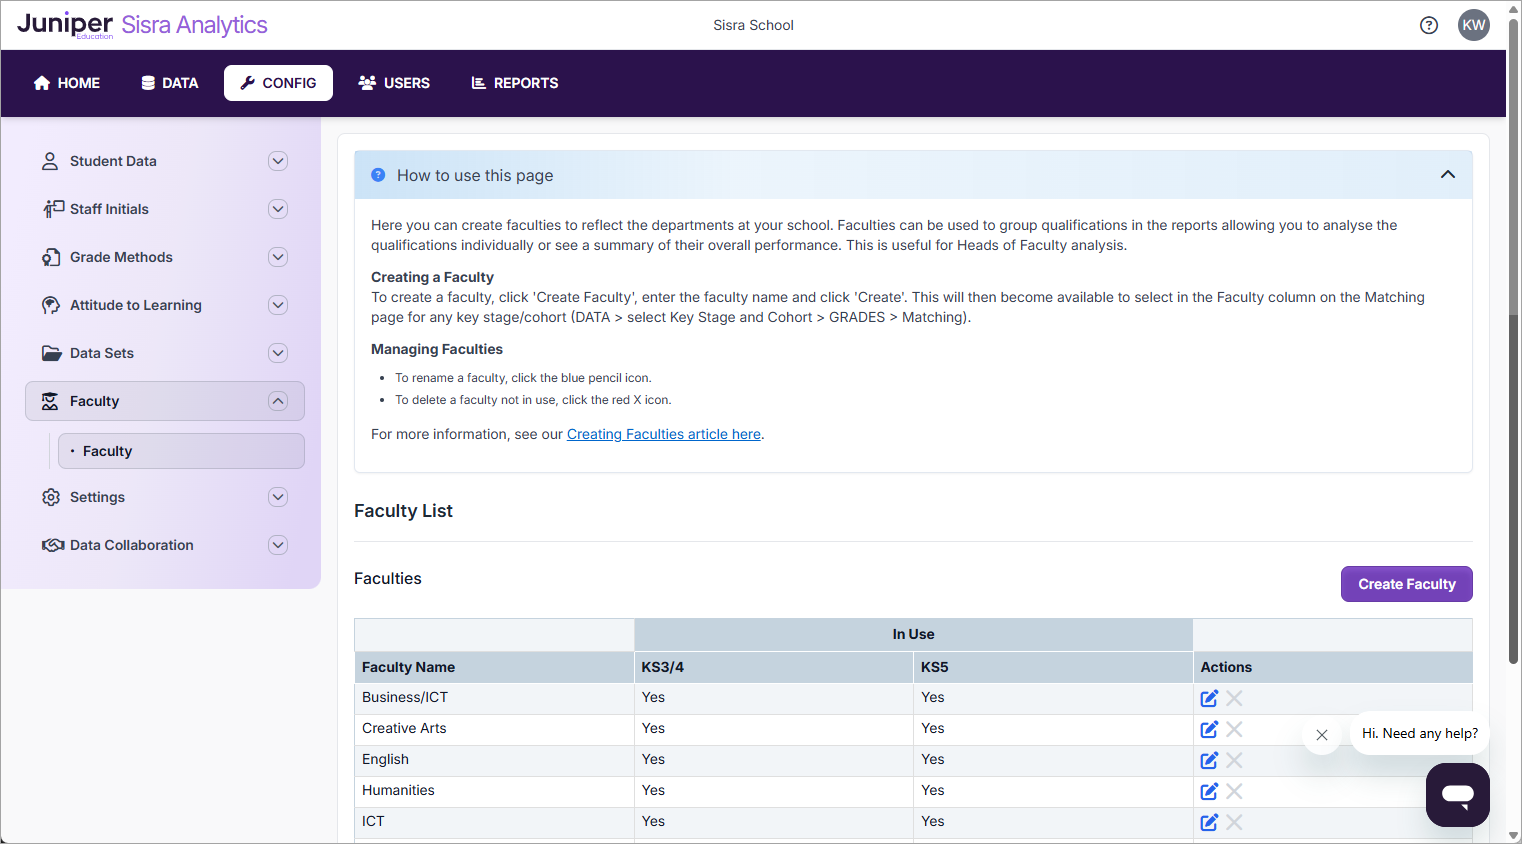The image size is (1522, 844).
Task: Edit the English faculty with pencil icon
Action: tap(1209, 760)
